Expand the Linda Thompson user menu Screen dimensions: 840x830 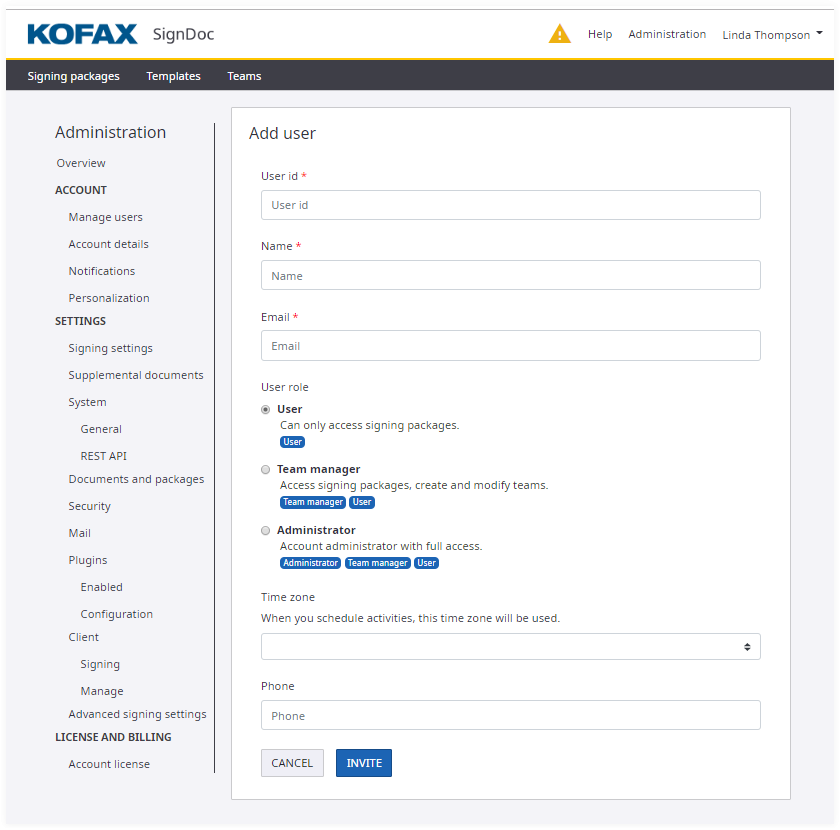click(x=772, y=34)
